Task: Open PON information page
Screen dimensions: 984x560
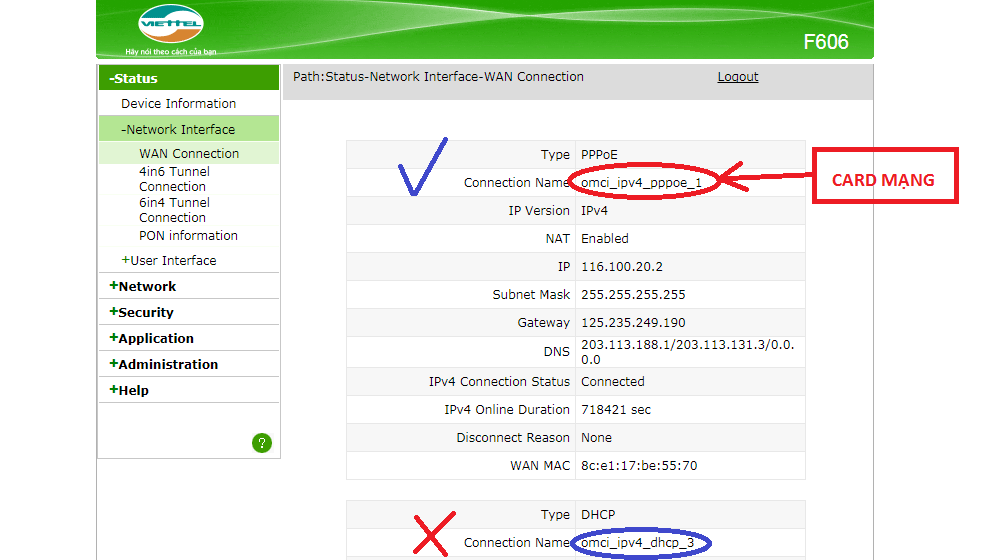Action: (x=188, y=236)
